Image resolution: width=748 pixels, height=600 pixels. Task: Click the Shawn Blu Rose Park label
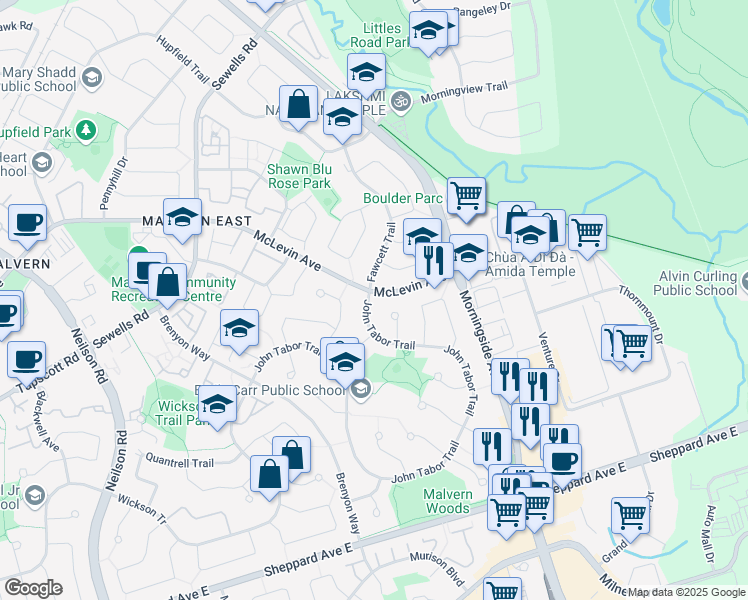(299, 176)
